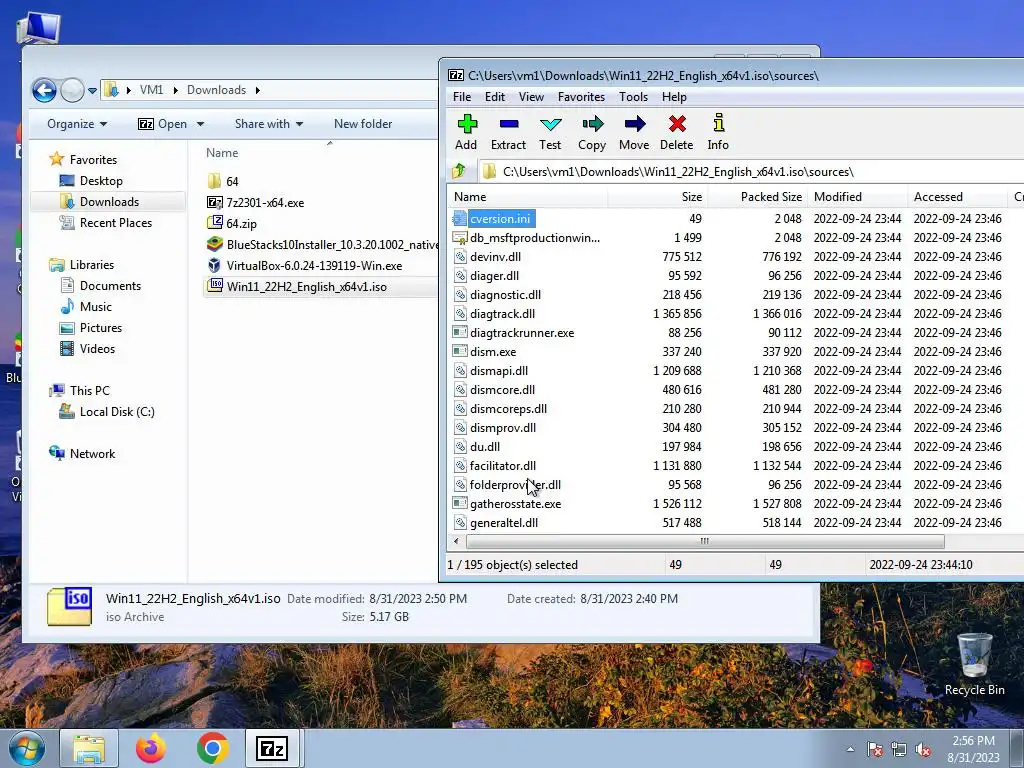Viewport: 1024px width, 768px height.
Task: Select the 64.zip file in Explorer
Action: [x=241, y=223]
